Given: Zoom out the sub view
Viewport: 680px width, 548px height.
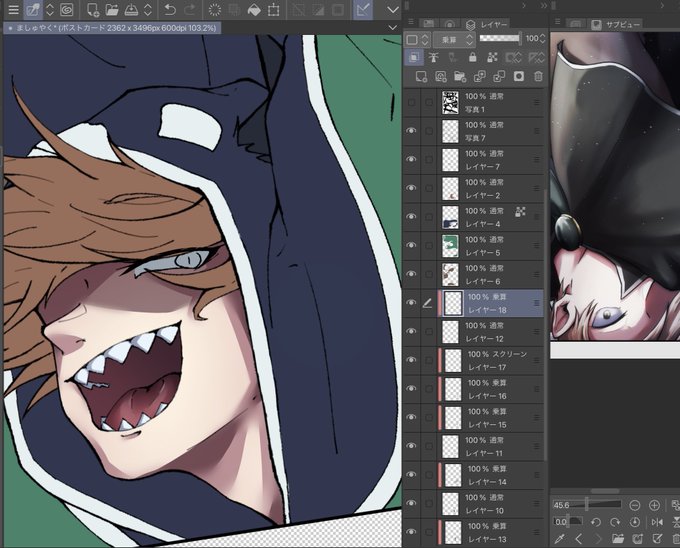Looking at the screenshot, I should click(x=634, y=505).
